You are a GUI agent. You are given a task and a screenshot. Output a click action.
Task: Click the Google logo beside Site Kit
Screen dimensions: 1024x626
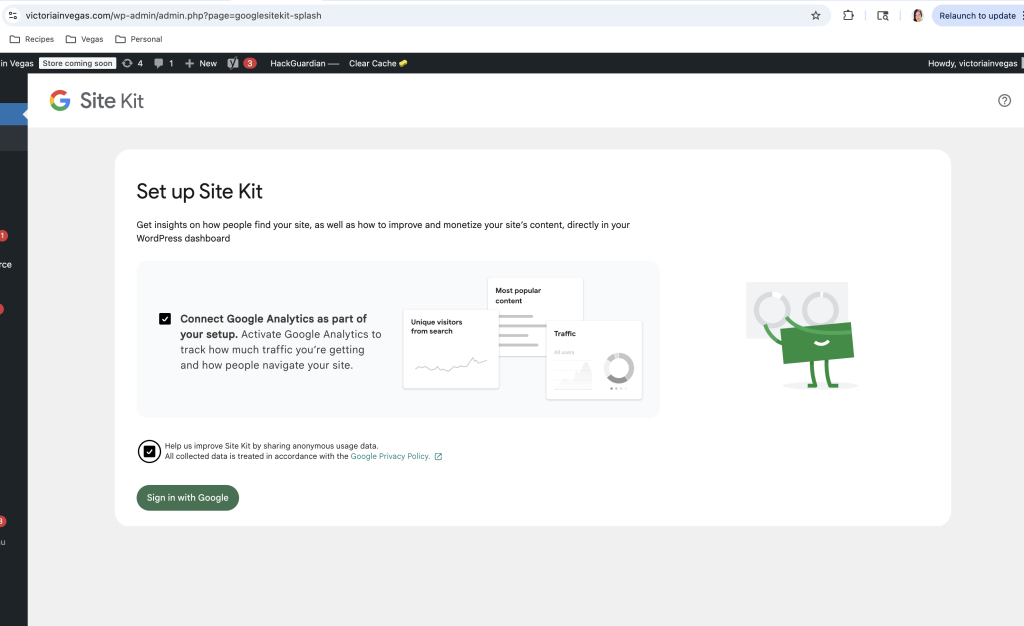click(x=60, y=101)
